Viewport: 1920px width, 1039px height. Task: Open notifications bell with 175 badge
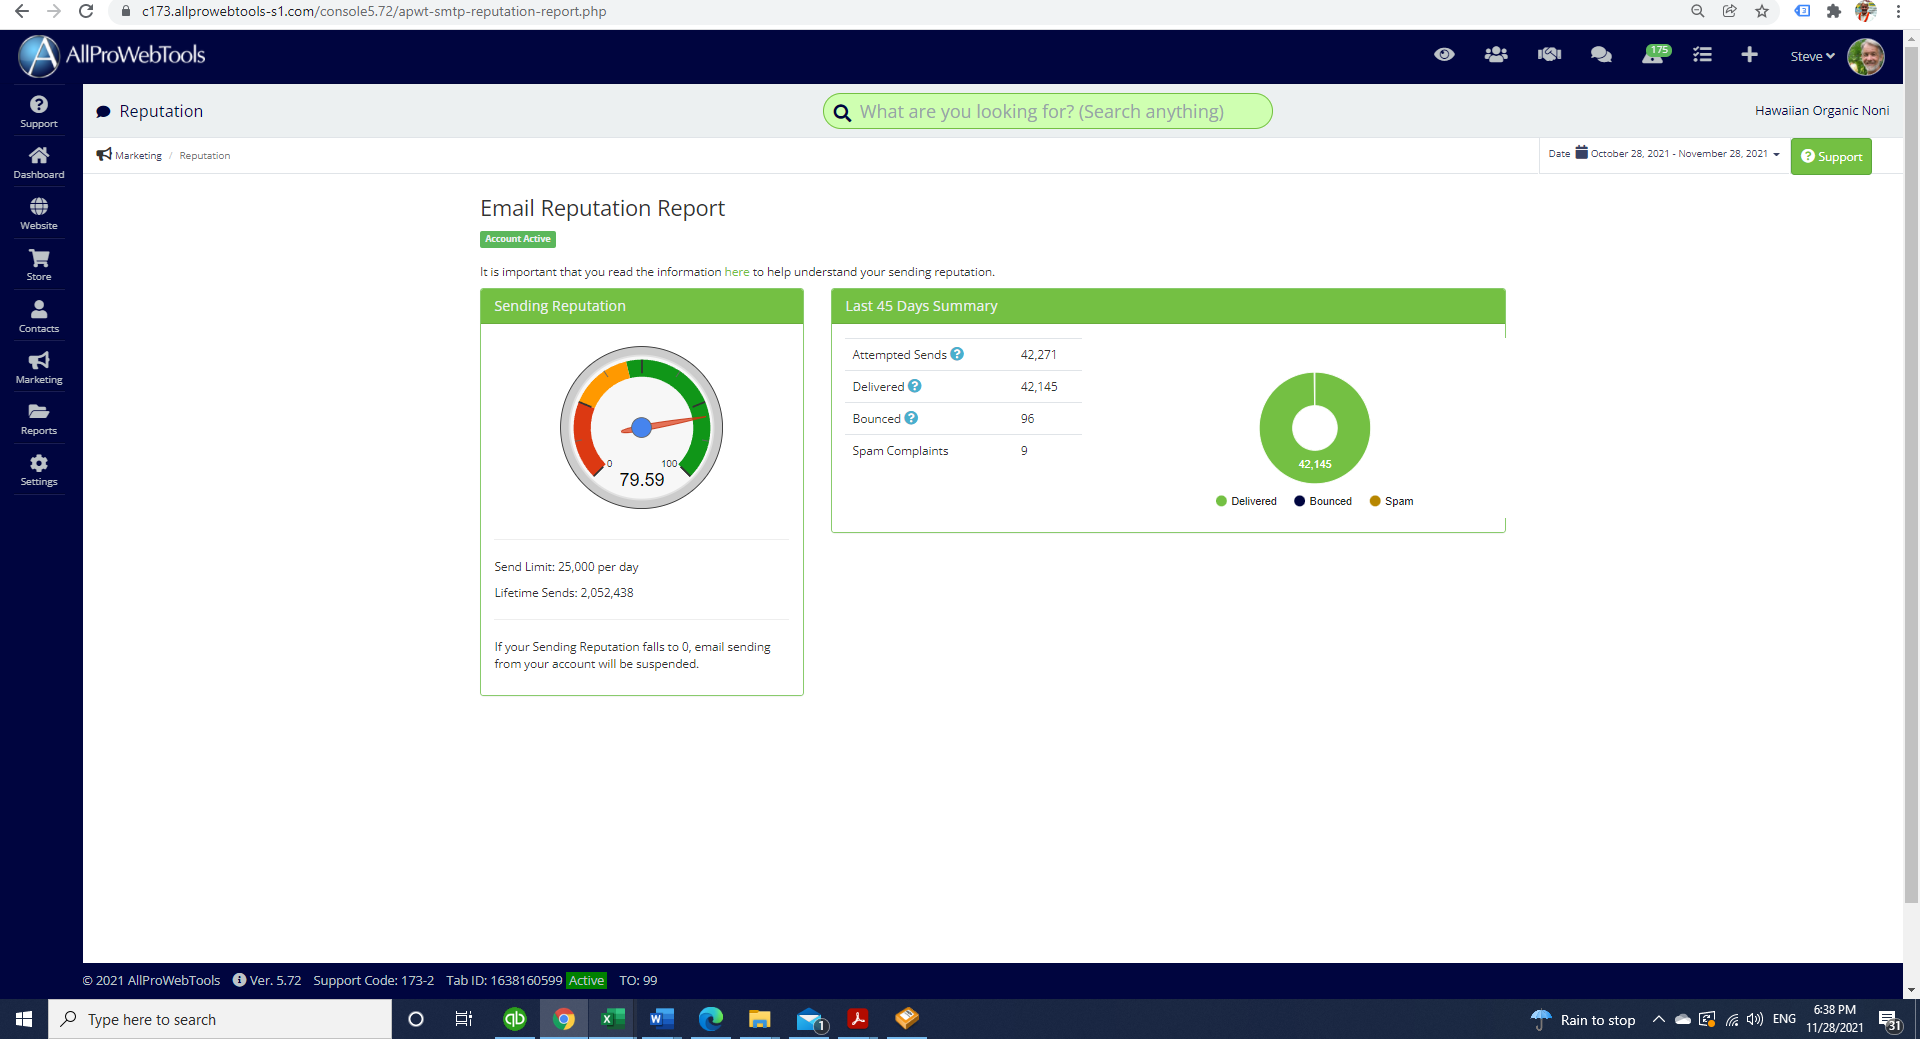1655,54
